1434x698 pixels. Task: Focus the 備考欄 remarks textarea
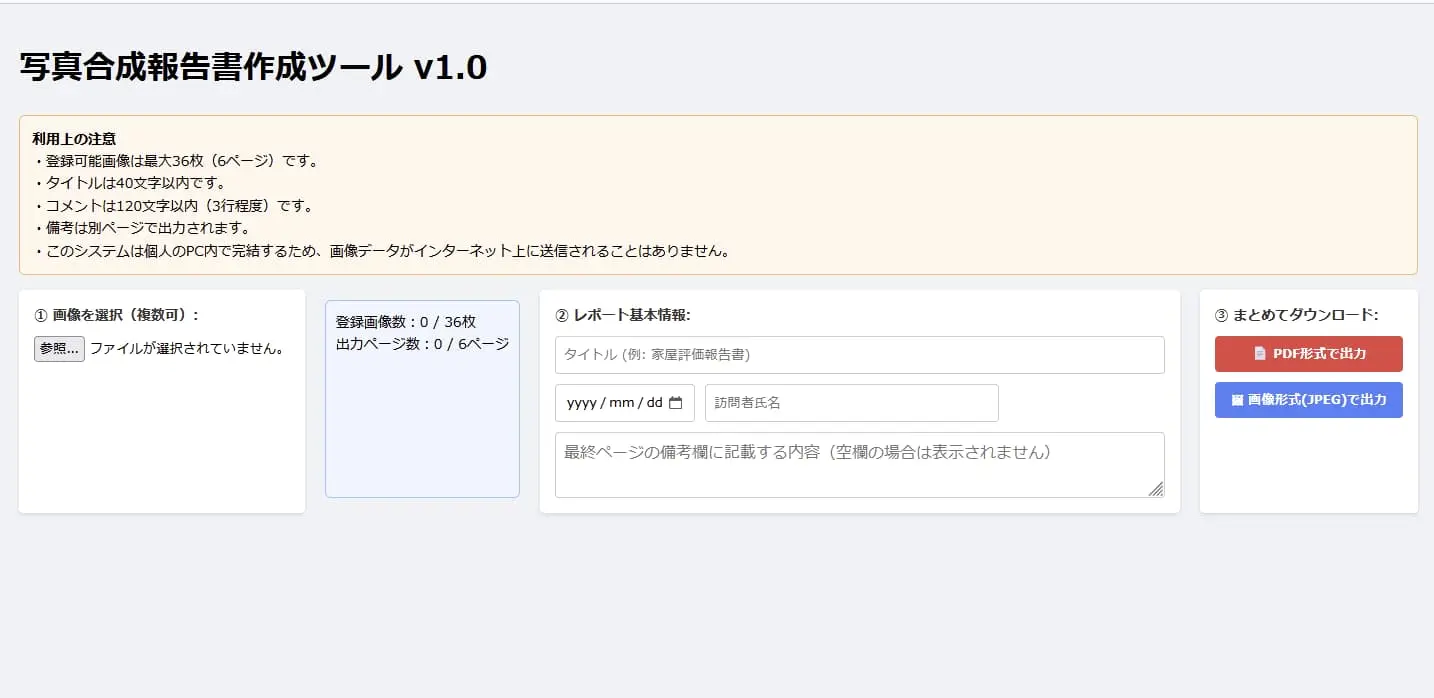pyautogui.click(x=860, y=465)
